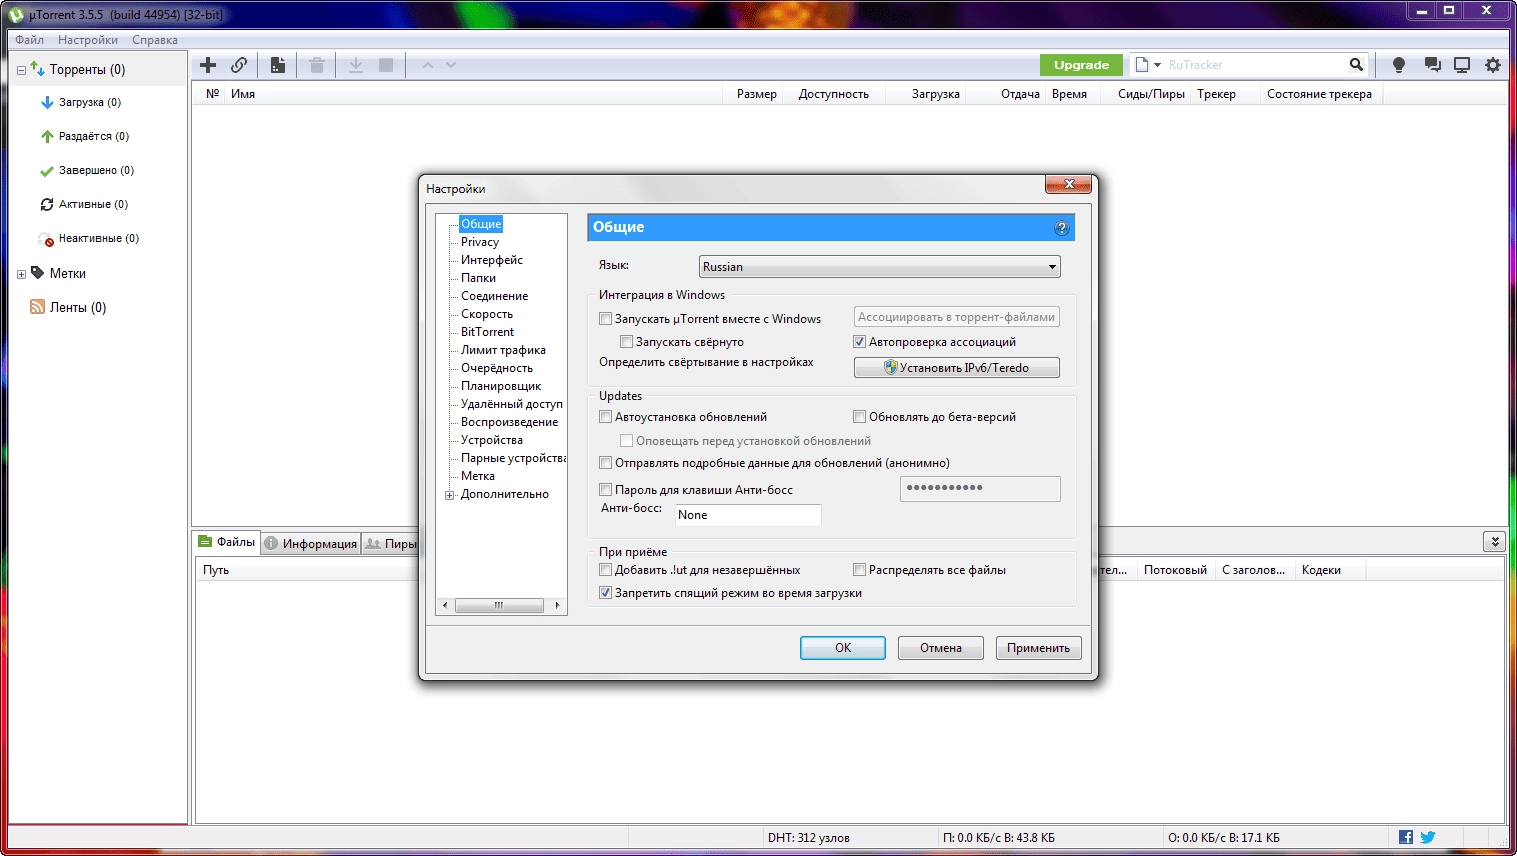Select BitTorrent in settings tree
Viewport: 1517px width, 856px height.
point(488,332)
